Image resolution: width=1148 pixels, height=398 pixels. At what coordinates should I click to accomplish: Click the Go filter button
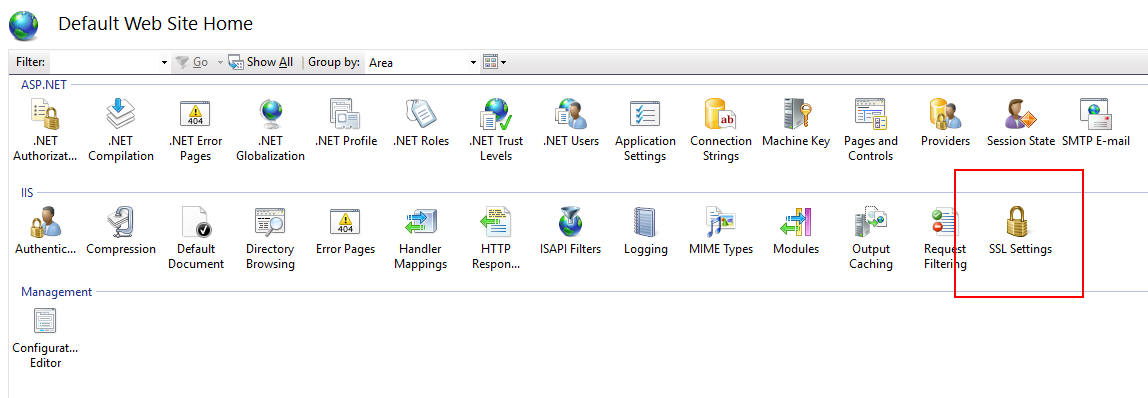point(193,62)
